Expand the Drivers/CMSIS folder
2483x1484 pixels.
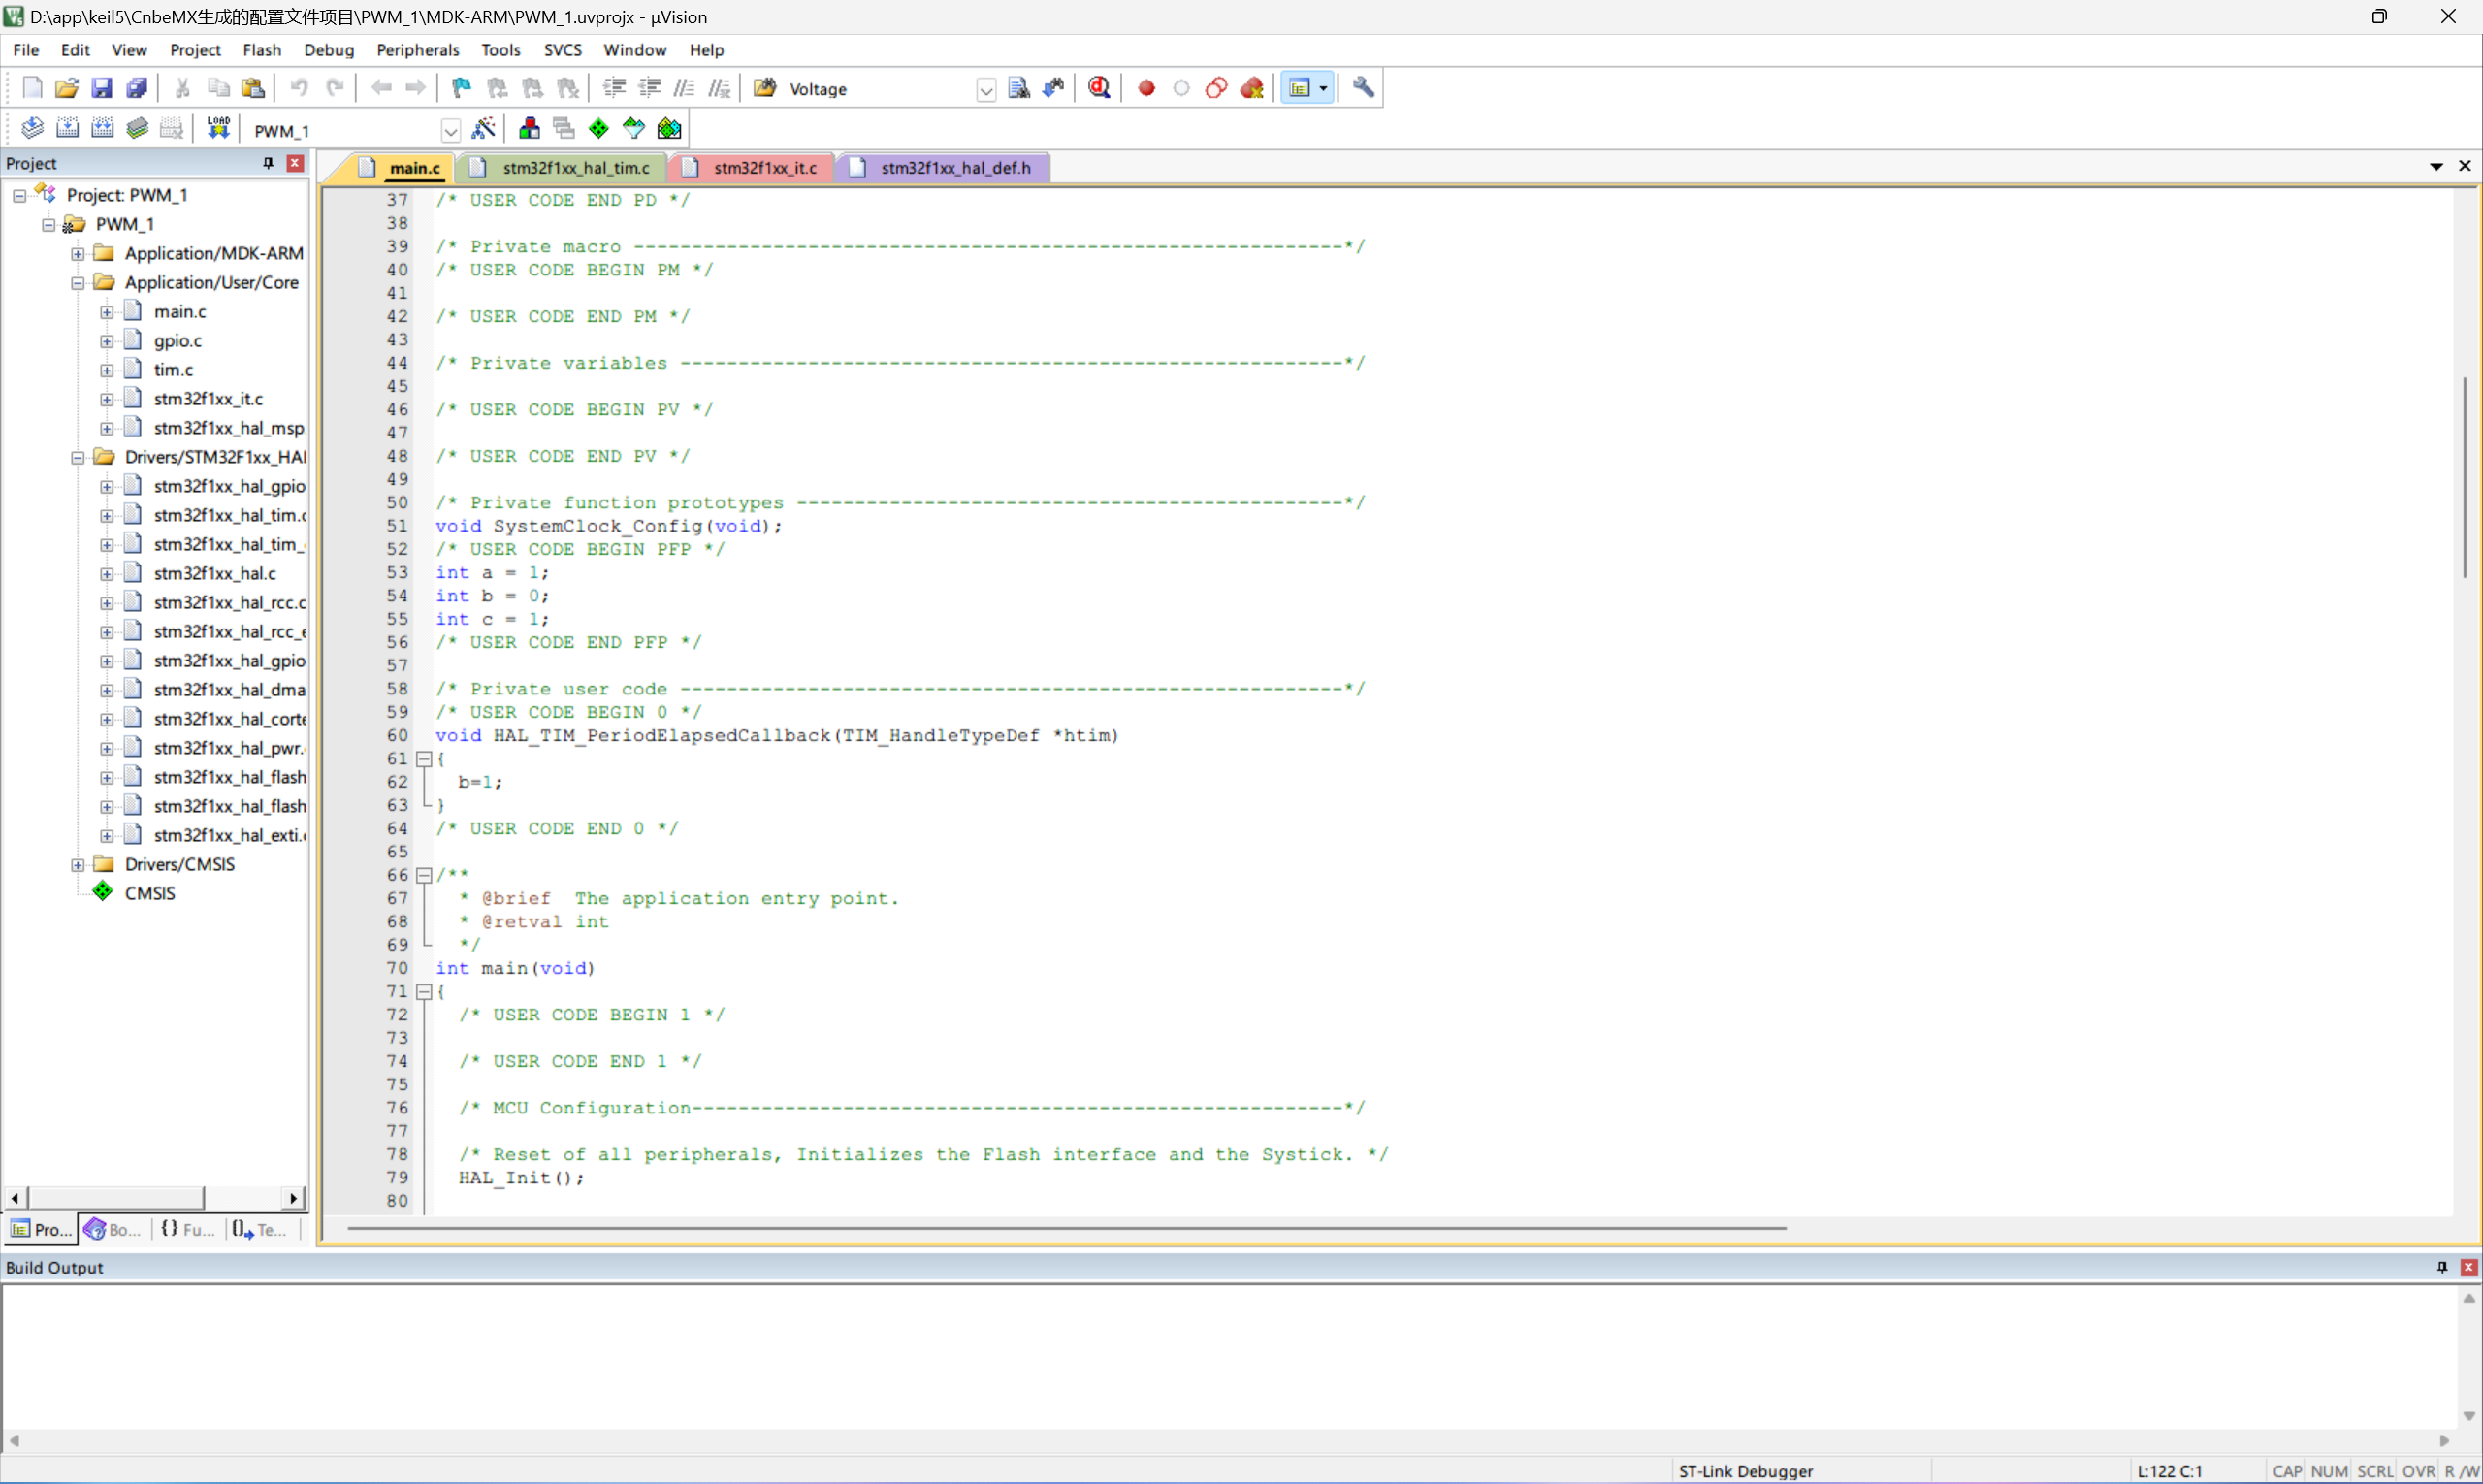pos(77,865)
